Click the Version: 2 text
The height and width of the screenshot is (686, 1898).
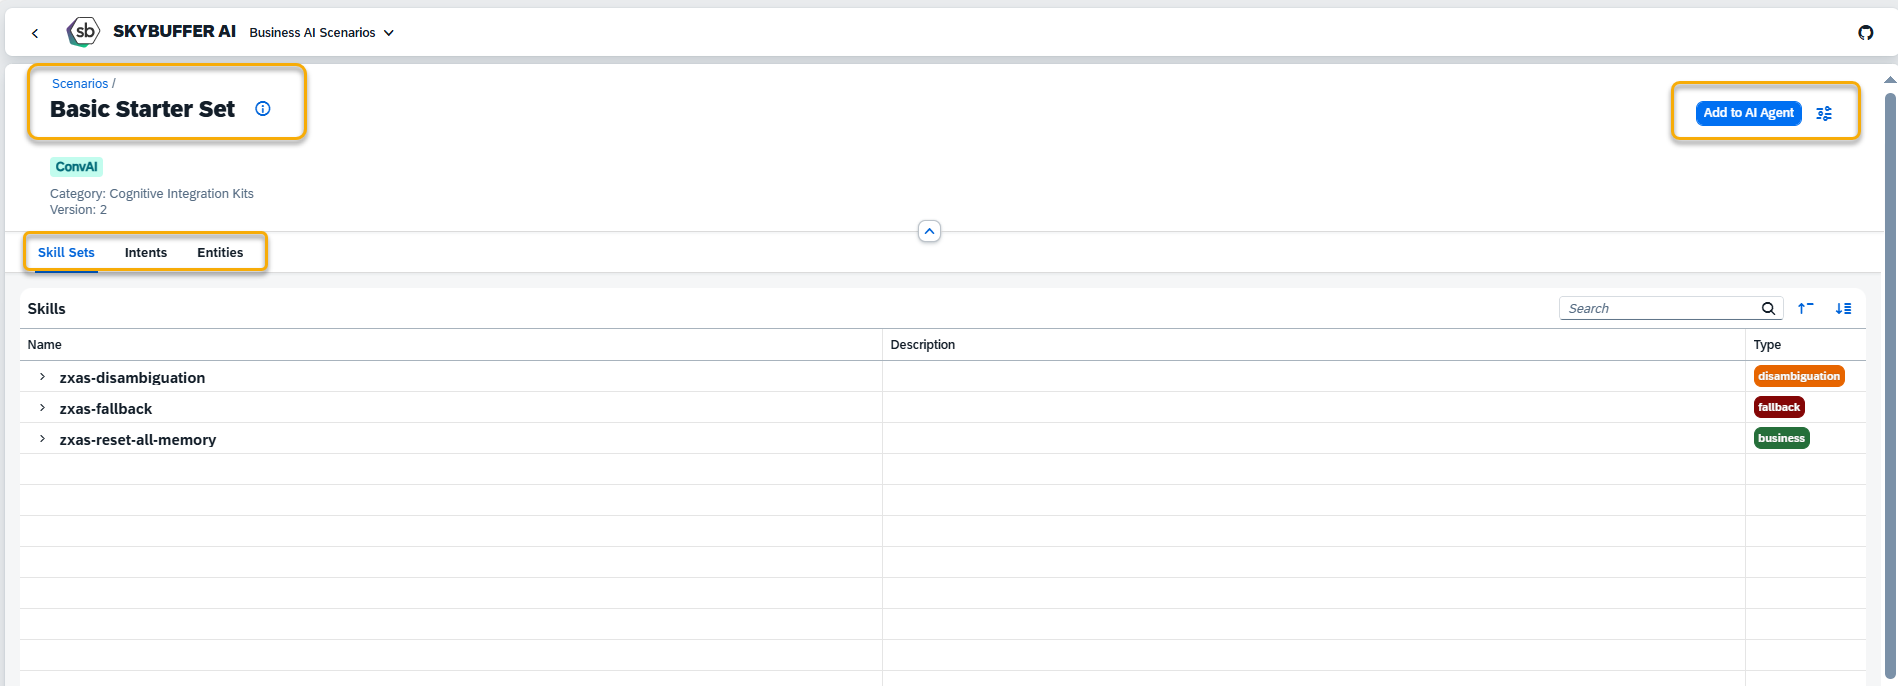(x=78, y=210)
